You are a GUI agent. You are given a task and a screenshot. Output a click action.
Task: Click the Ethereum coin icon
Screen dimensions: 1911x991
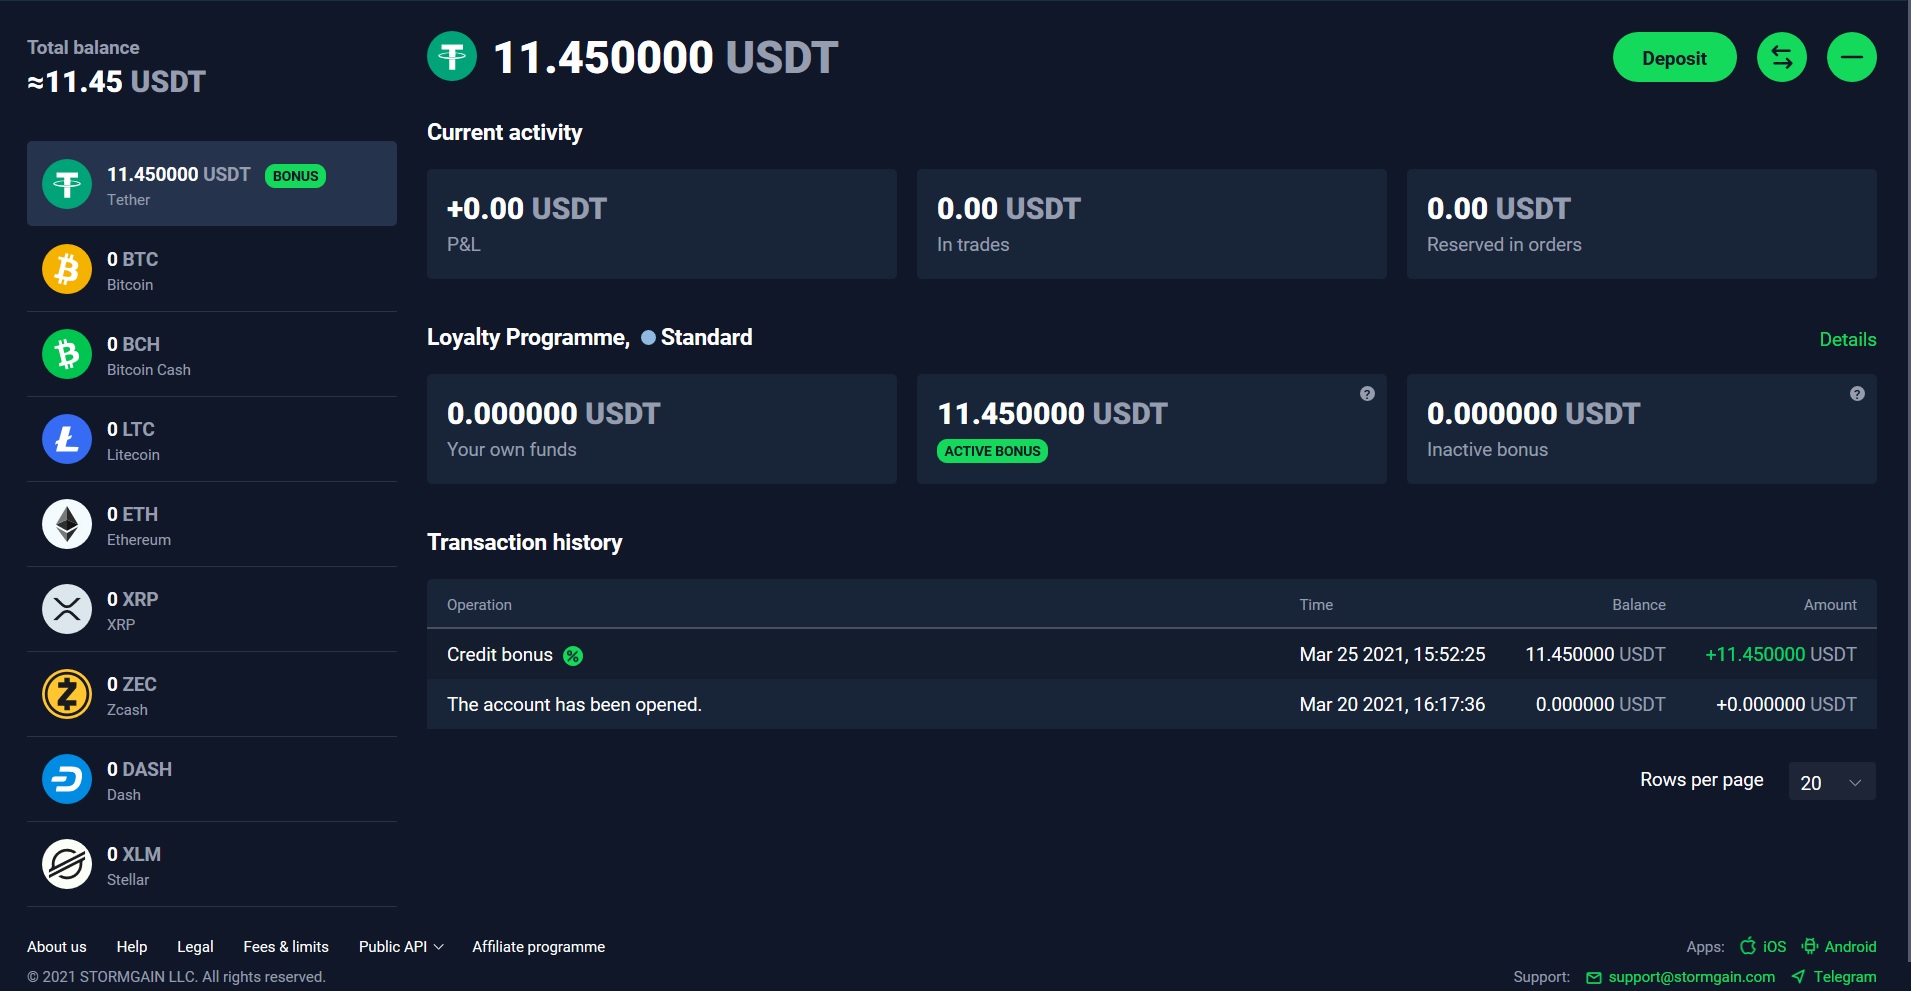click(x=67, y=524)
